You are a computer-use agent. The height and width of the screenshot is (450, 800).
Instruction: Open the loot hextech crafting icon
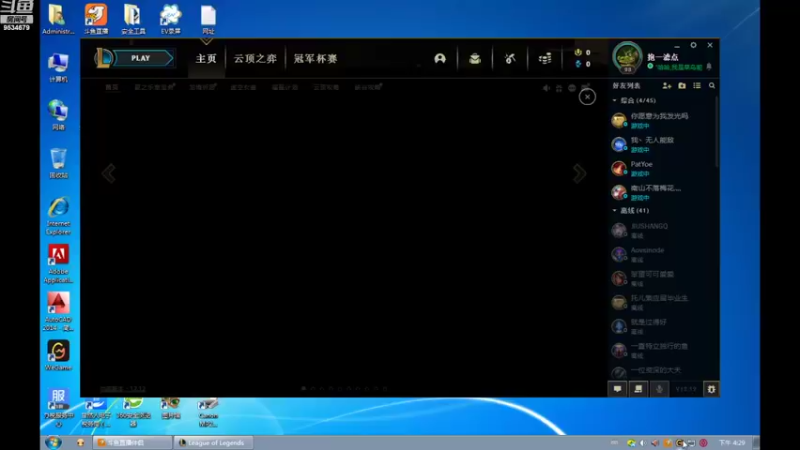pyautogui.click(x=510, y=59)
